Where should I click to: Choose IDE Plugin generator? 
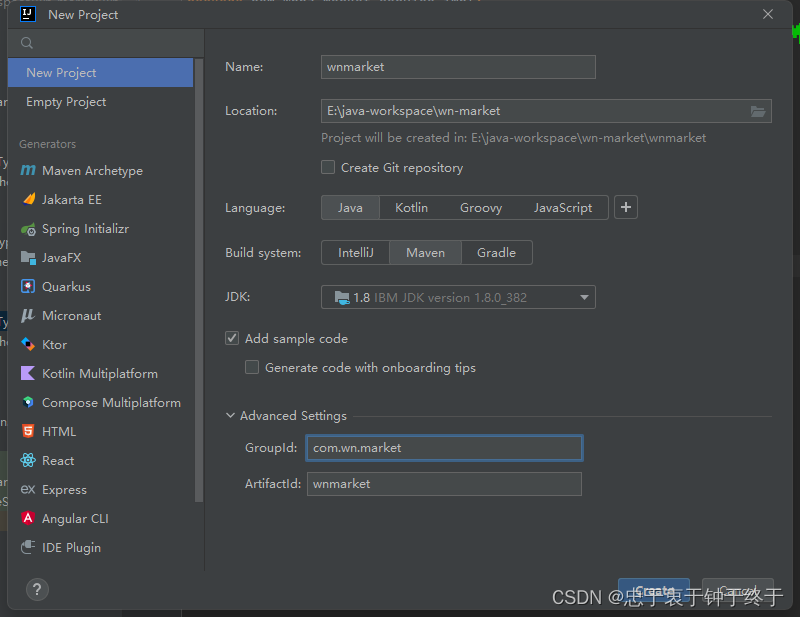click(x=101, y=548)
